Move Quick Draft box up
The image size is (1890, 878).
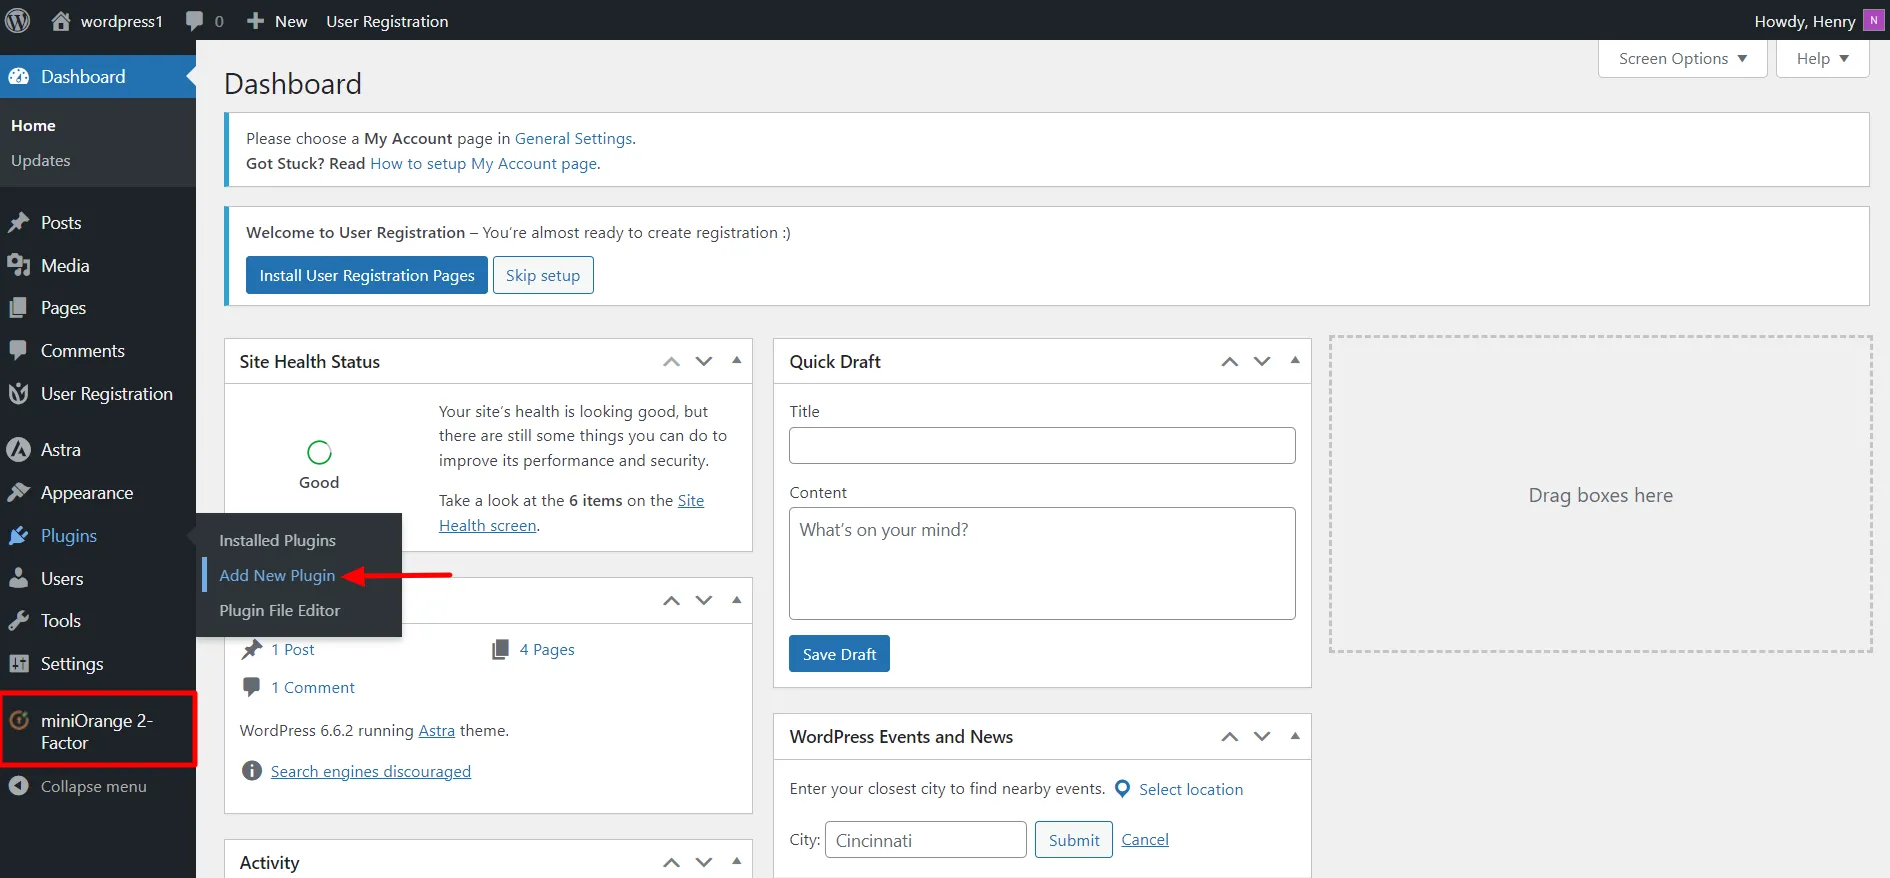(1230, 362)
